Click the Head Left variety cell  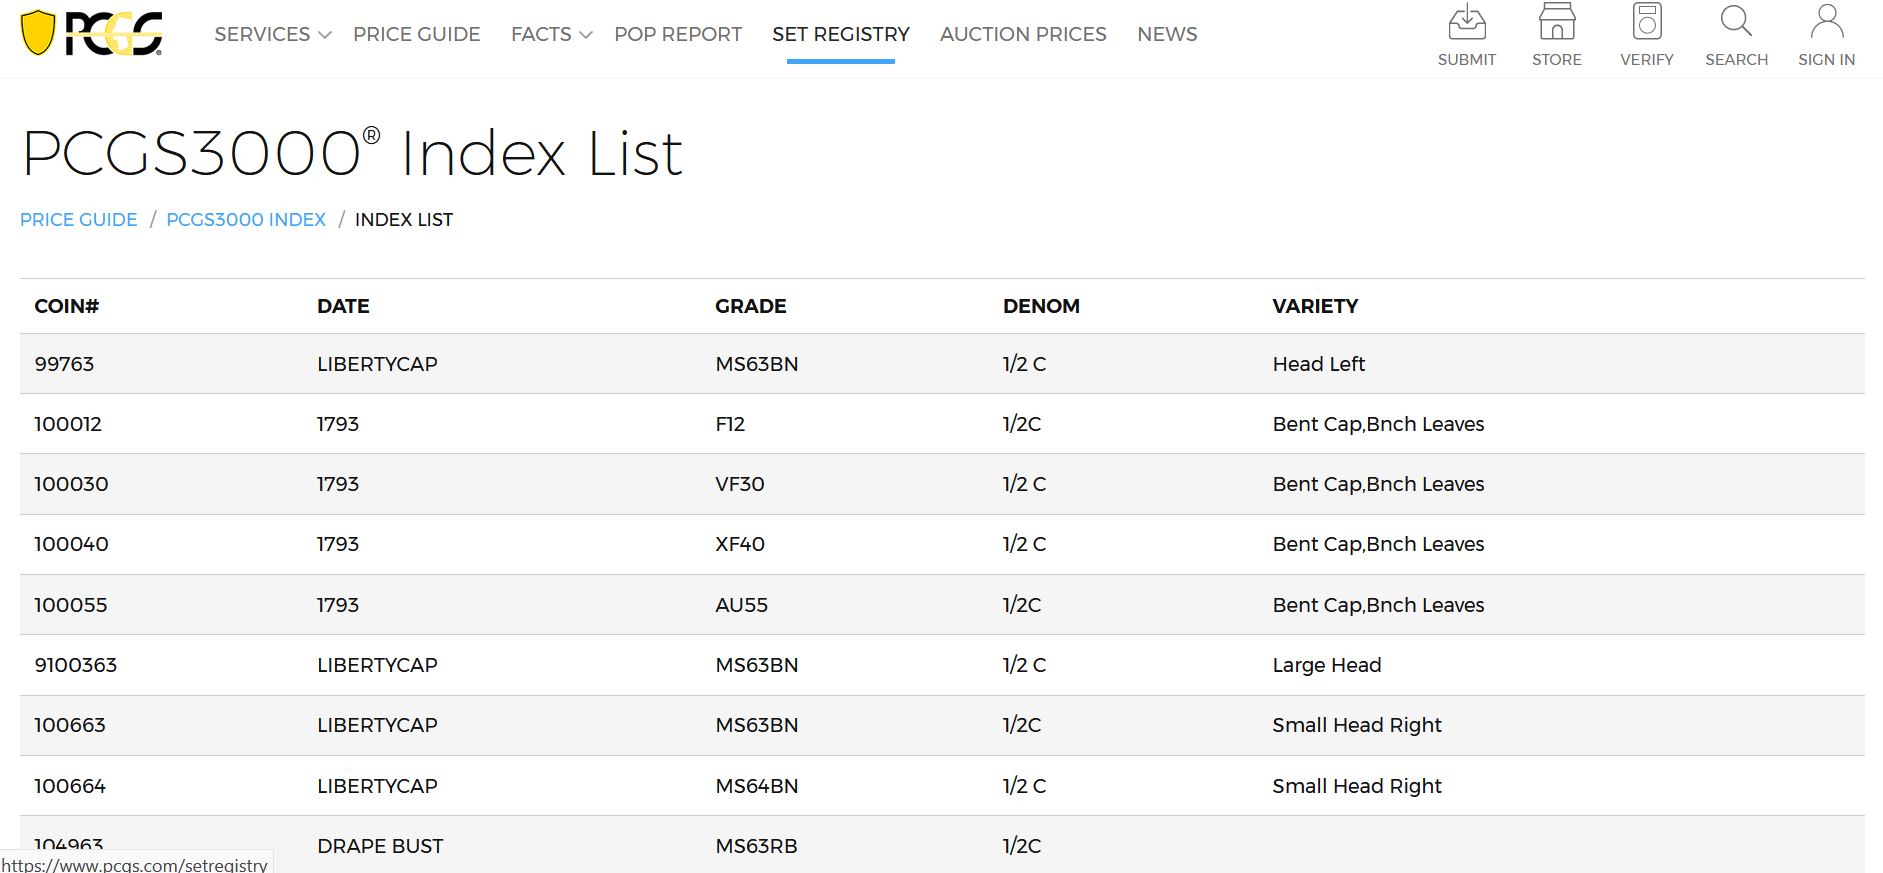1318,364
